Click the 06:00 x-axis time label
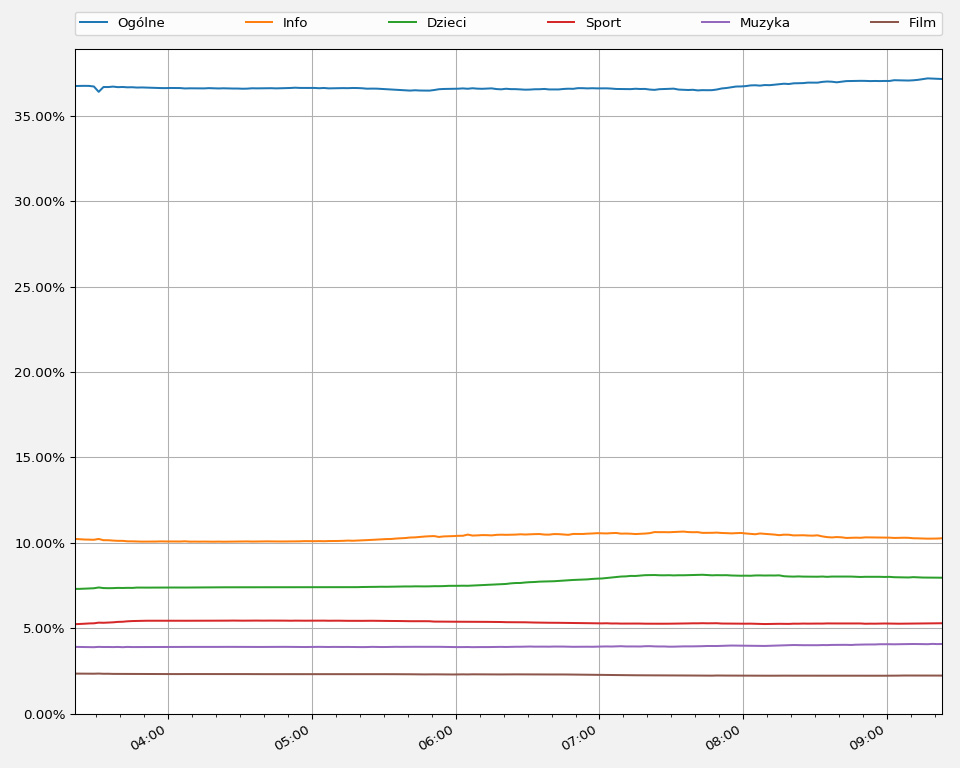This screenshot has height=768, width=960. pyautogui.click(x=435, y=738)
